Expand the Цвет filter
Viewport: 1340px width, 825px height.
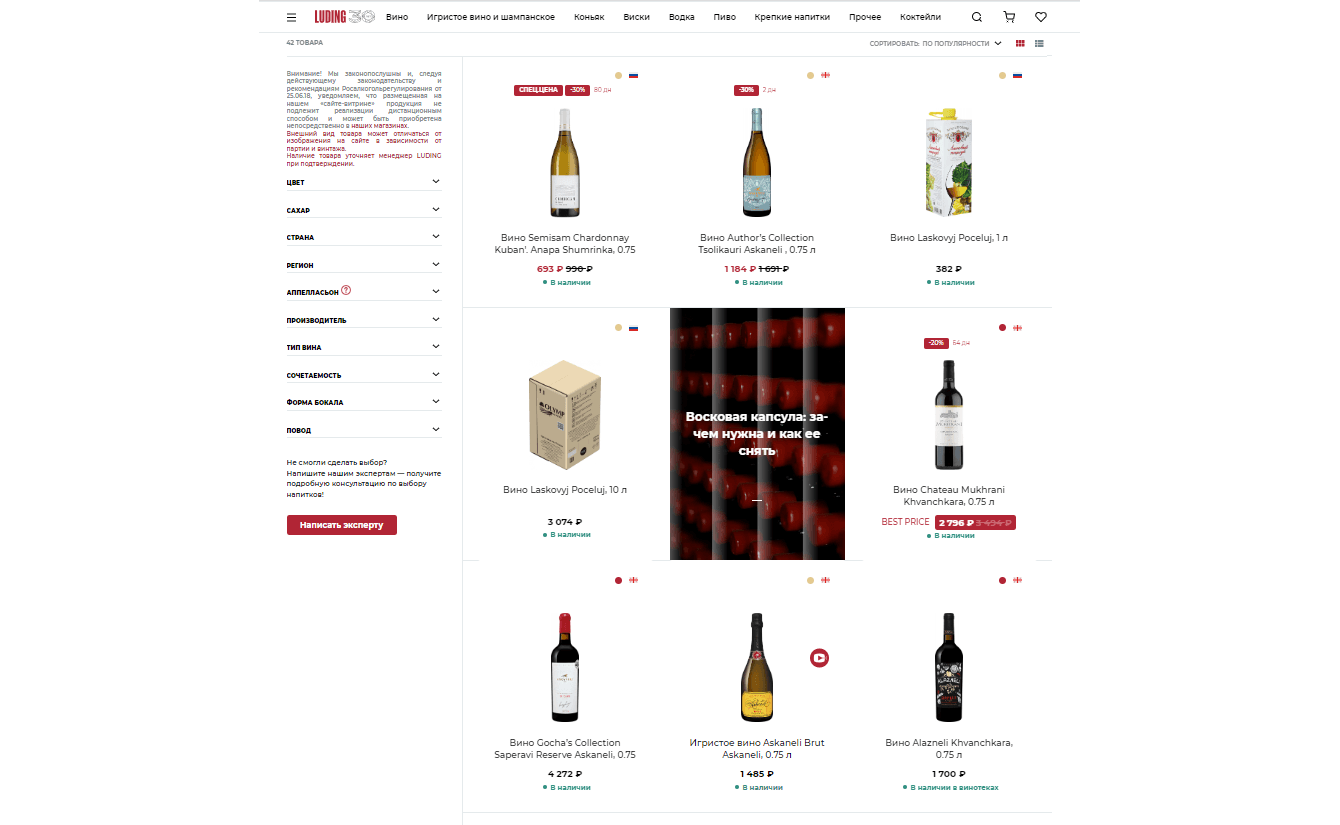point(364,182)
